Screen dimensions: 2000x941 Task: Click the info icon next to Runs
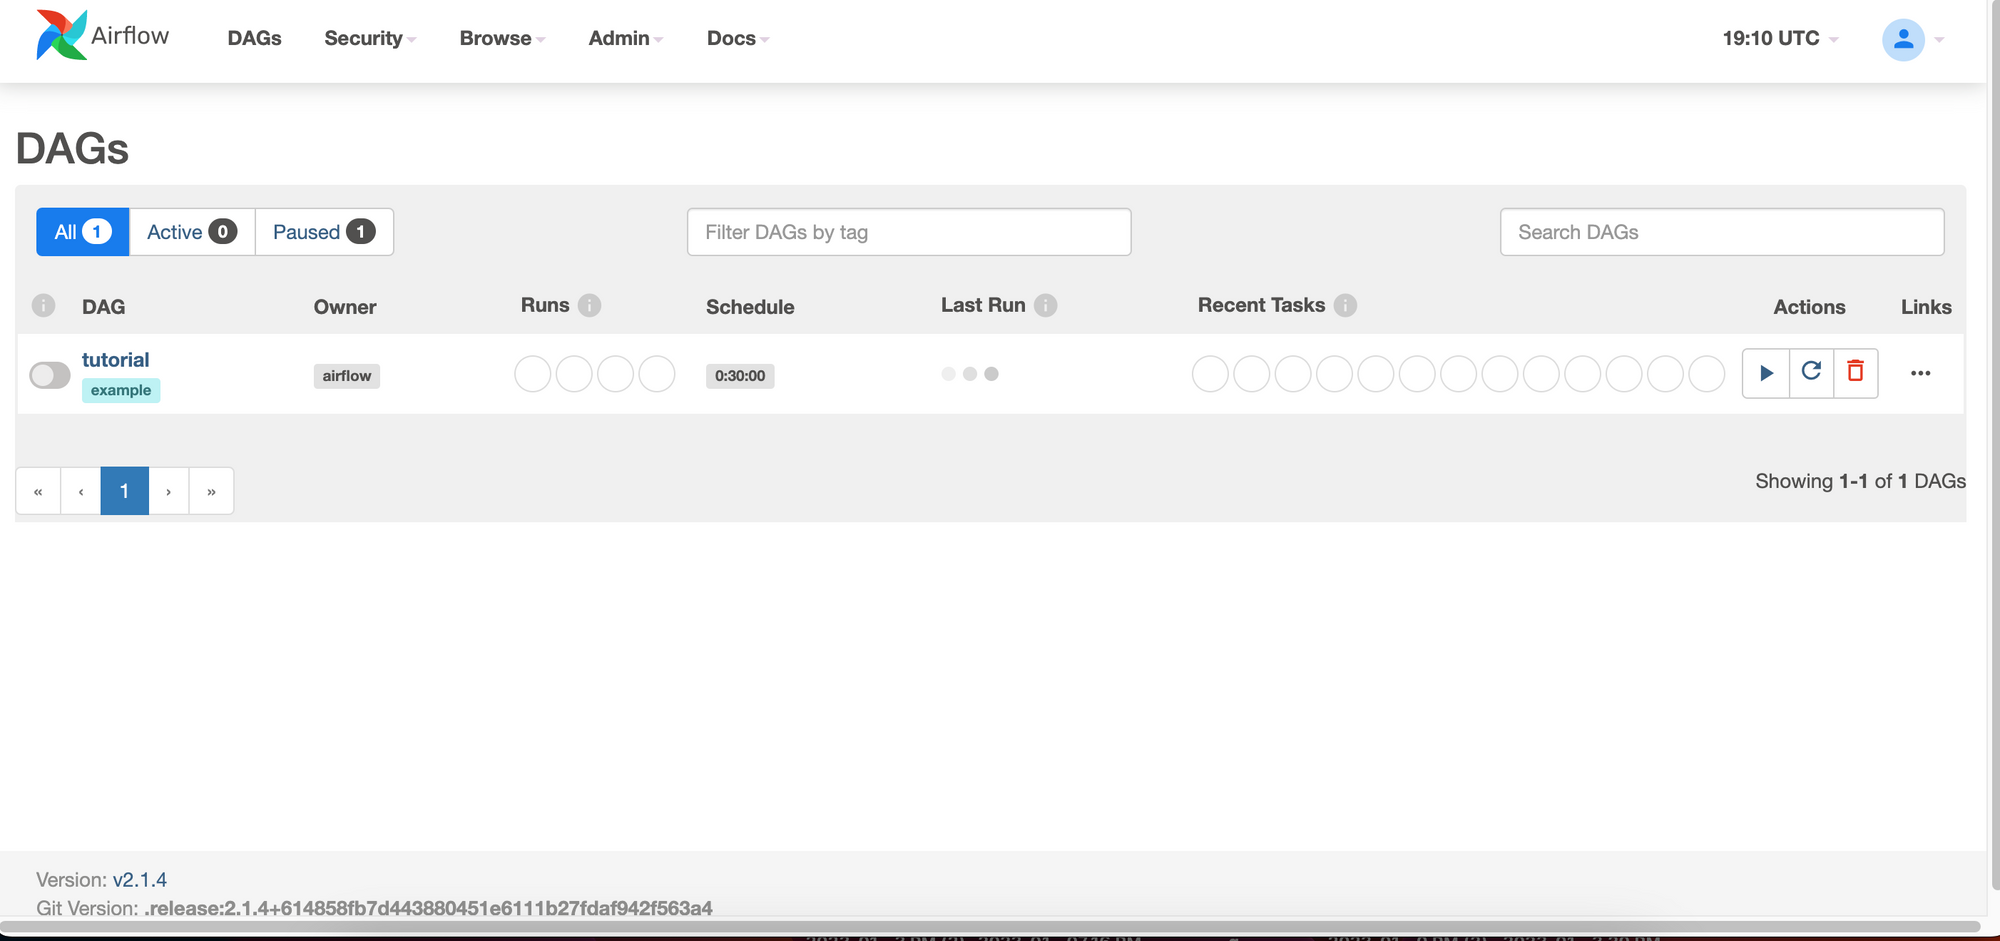589,305
